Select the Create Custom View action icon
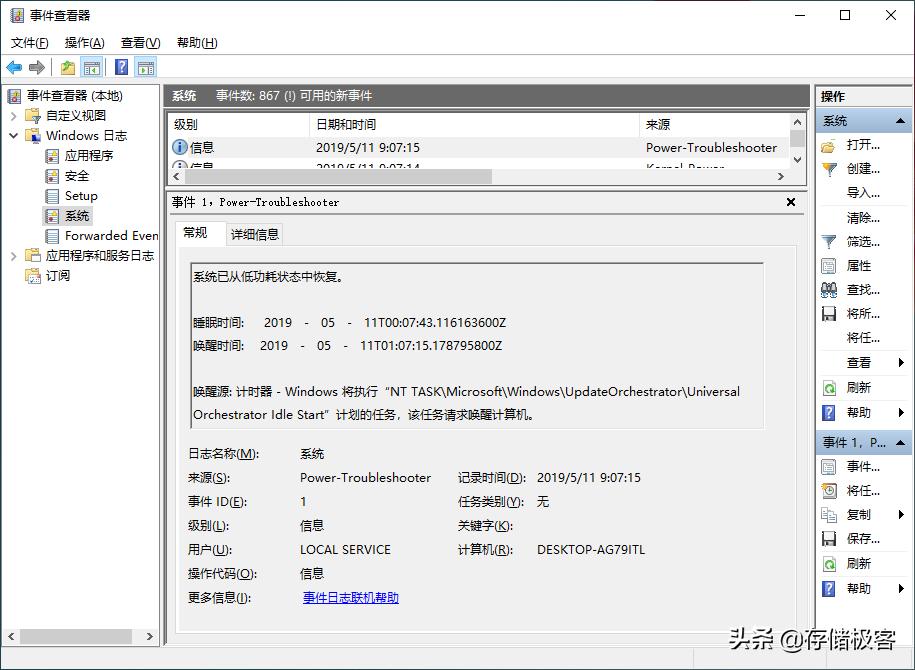The height and width of the screenshot is (670, 915). coord(829,169)
